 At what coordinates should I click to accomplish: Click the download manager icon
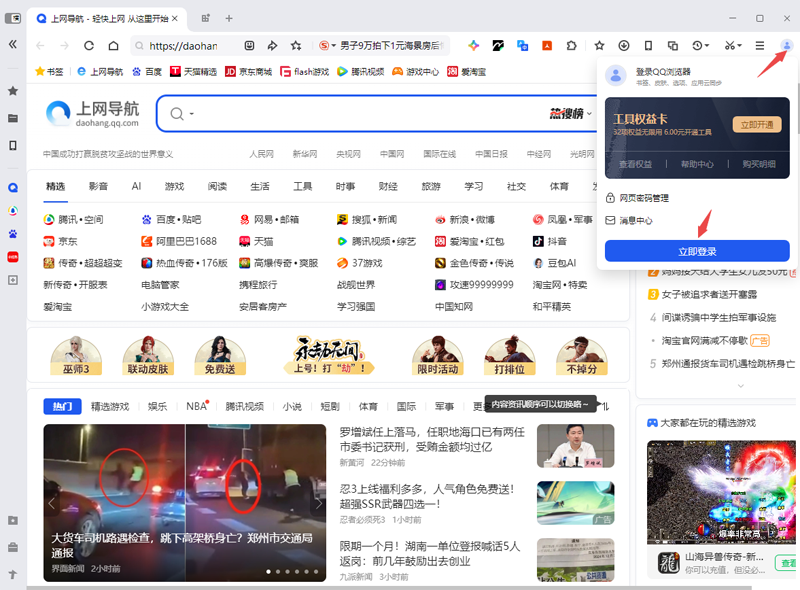pos(624,46)
